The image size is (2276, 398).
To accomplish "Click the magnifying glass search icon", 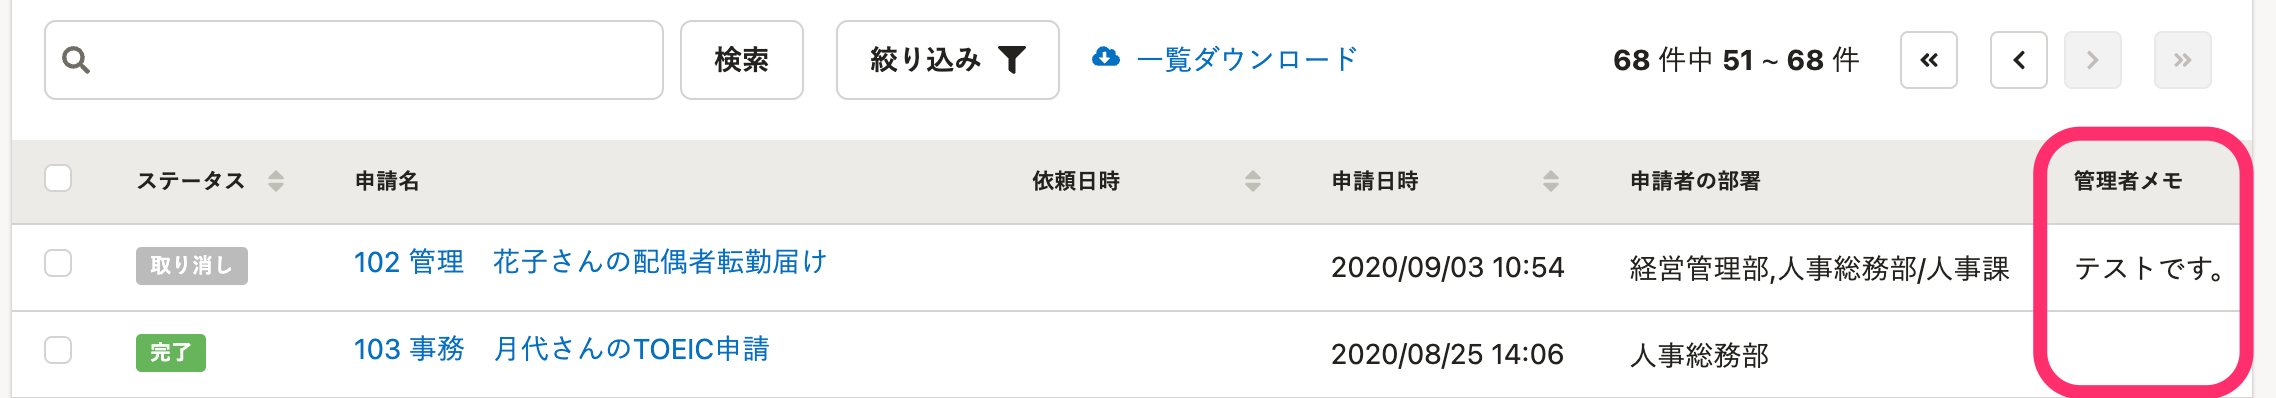I will [76, 60].
